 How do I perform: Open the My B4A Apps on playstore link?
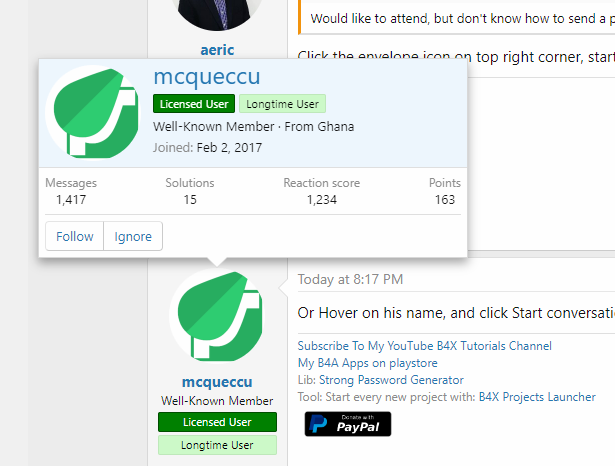(368, 363)
